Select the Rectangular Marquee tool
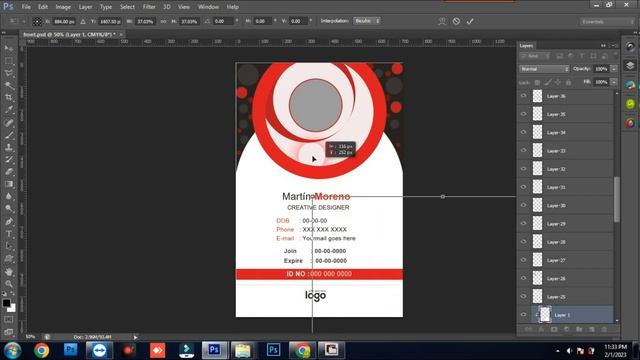This screenshot has height=360, width=640. pos(9,61)
